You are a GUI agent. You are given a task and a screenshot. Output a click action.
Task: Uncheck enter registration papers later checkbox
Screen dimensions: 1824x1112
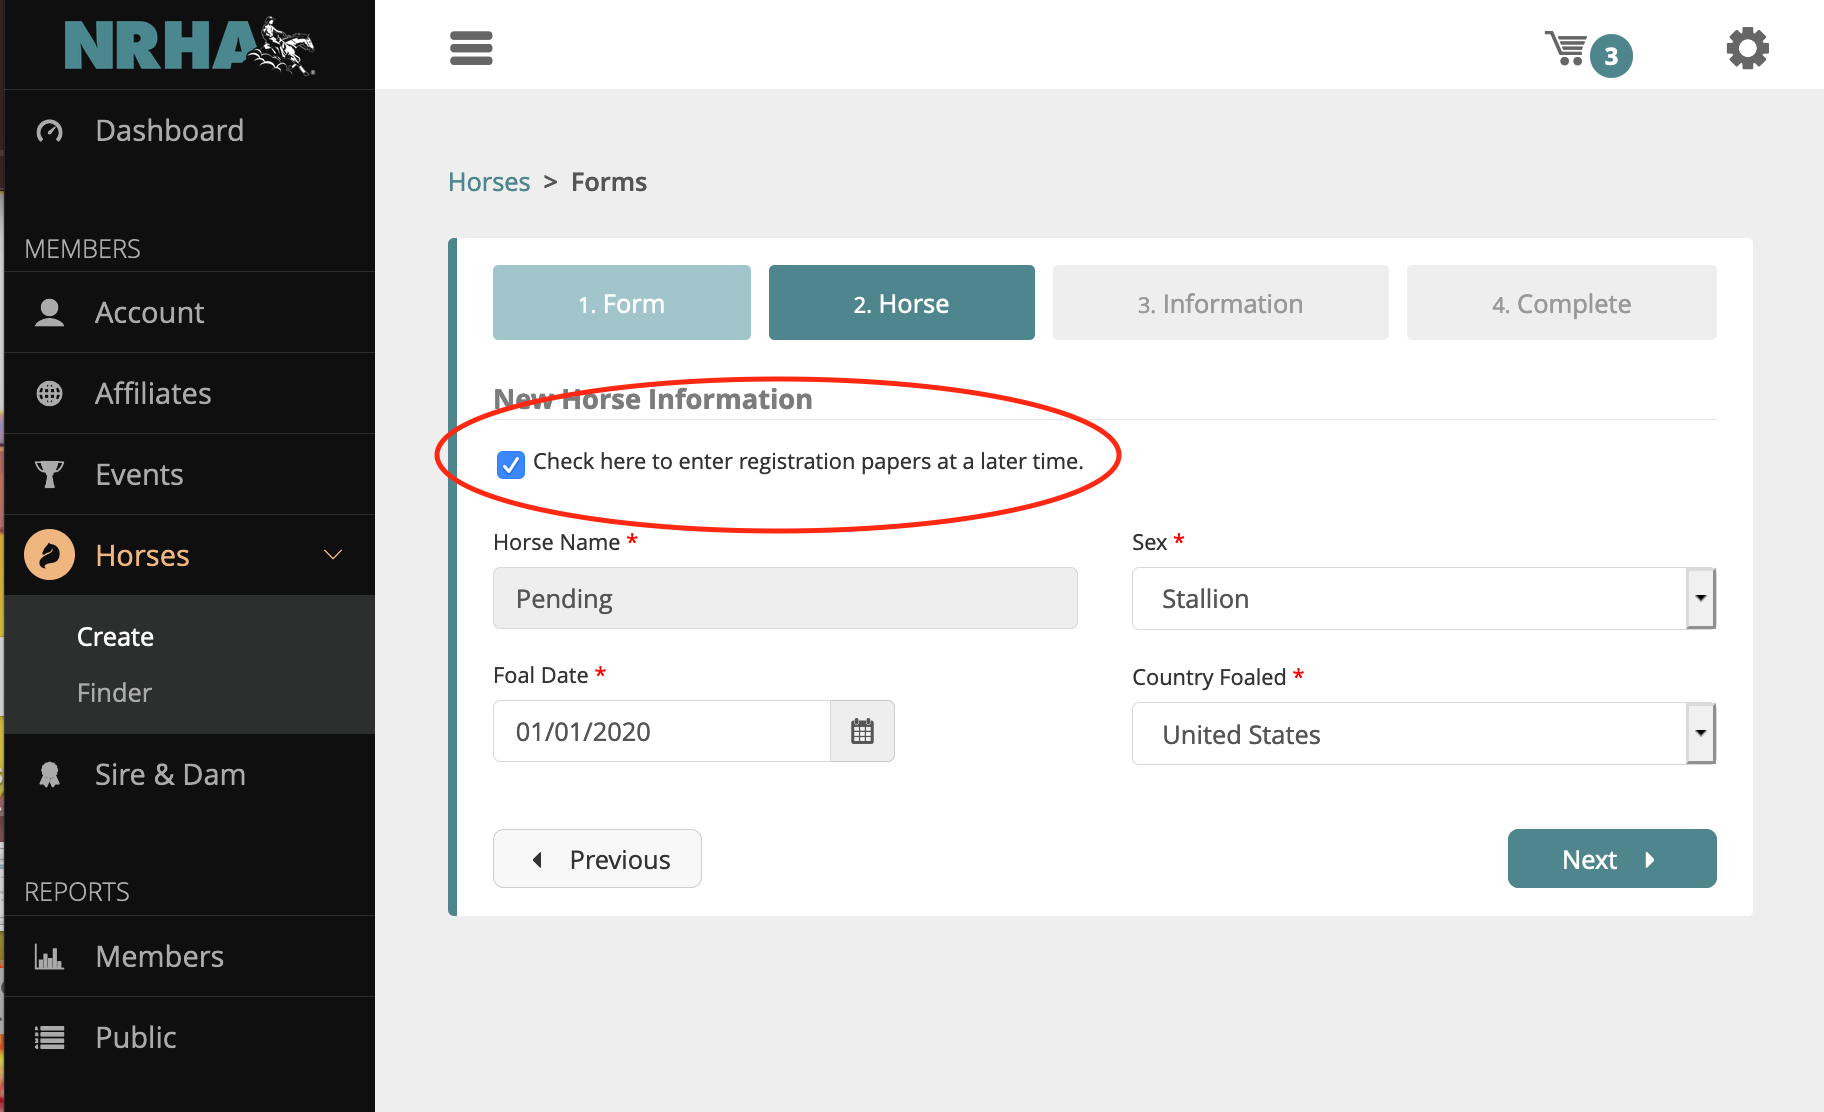[x=511, y=464]
